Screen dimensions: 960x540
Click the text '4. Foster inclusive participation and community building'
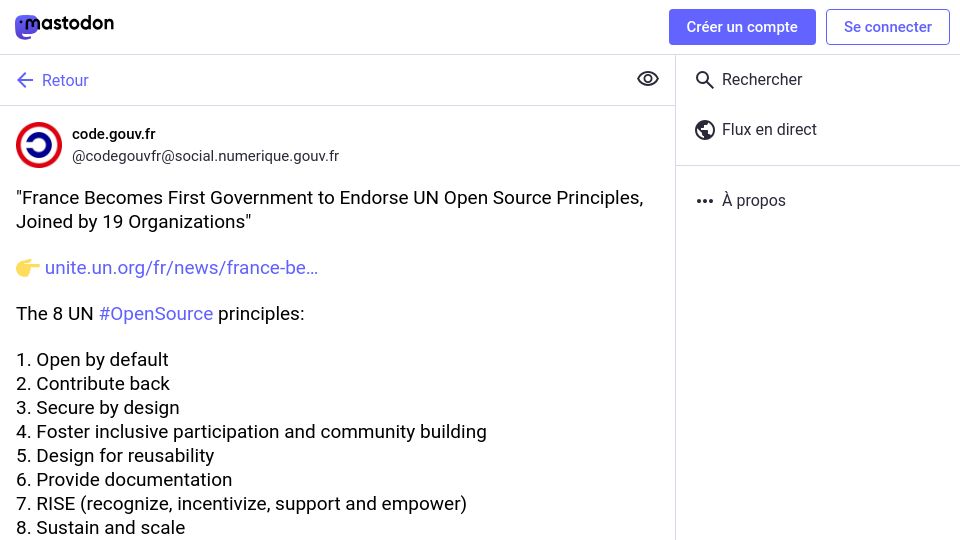[252, 432]
